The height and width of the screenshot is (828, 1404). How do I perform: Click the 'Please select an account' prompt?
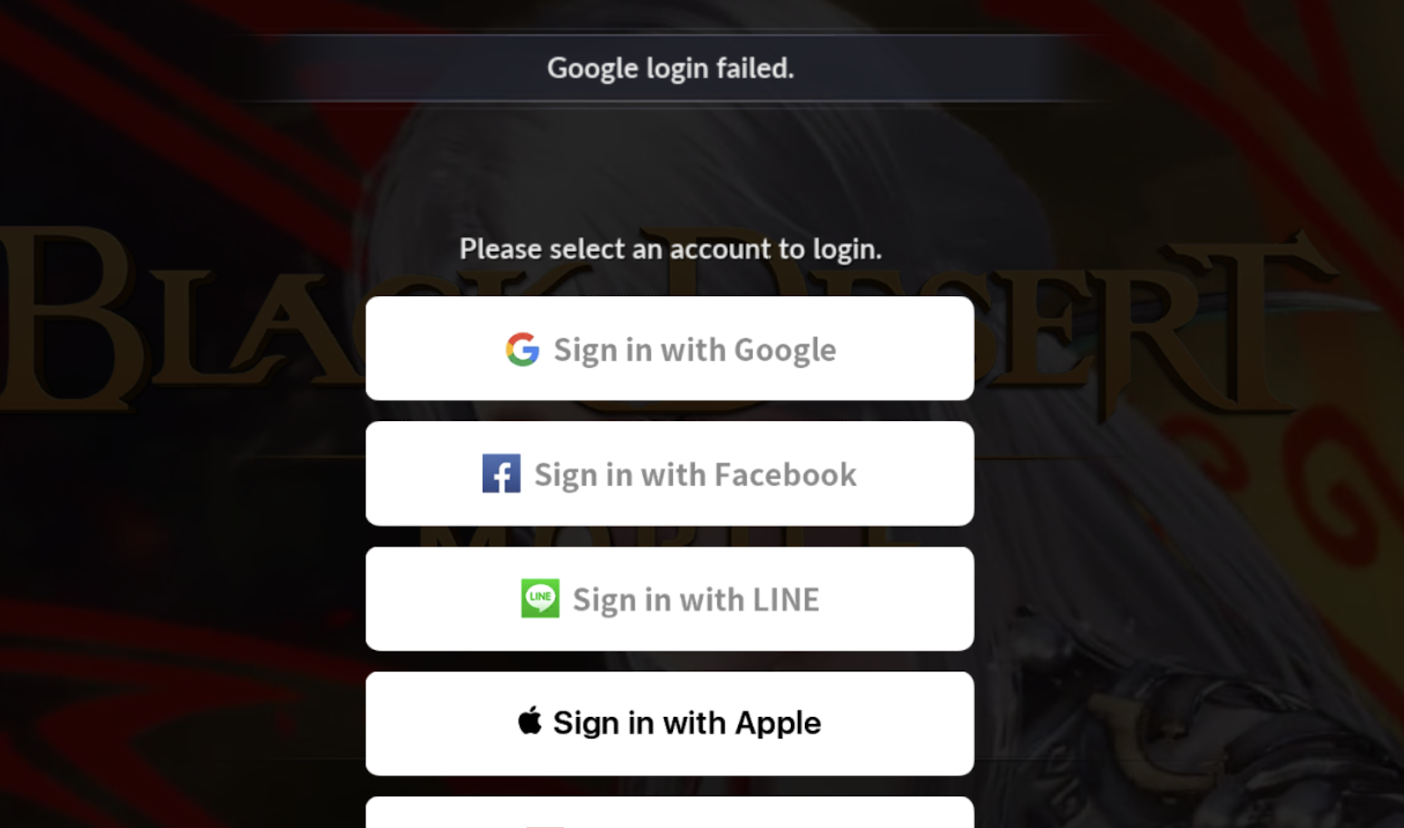670,248
